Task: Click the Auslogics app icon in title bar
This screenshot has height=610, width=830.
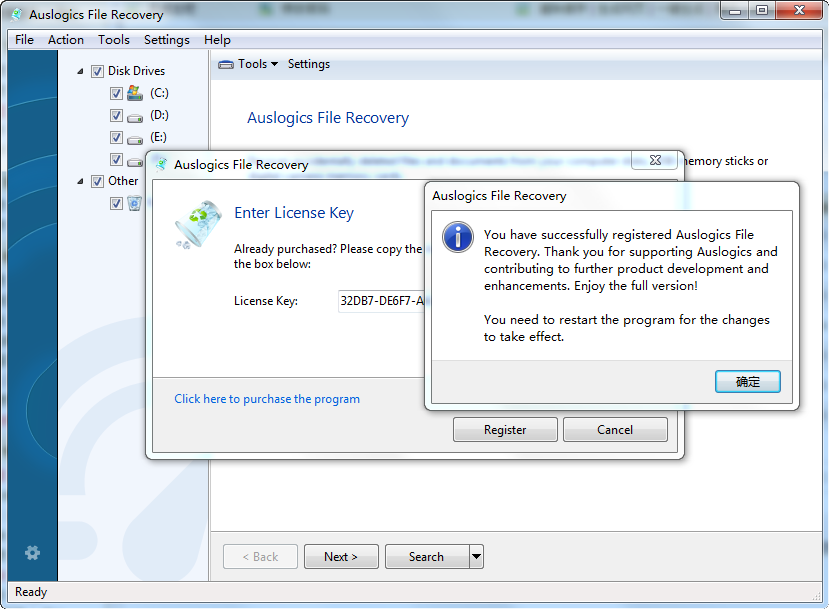Action: [16, 14]
